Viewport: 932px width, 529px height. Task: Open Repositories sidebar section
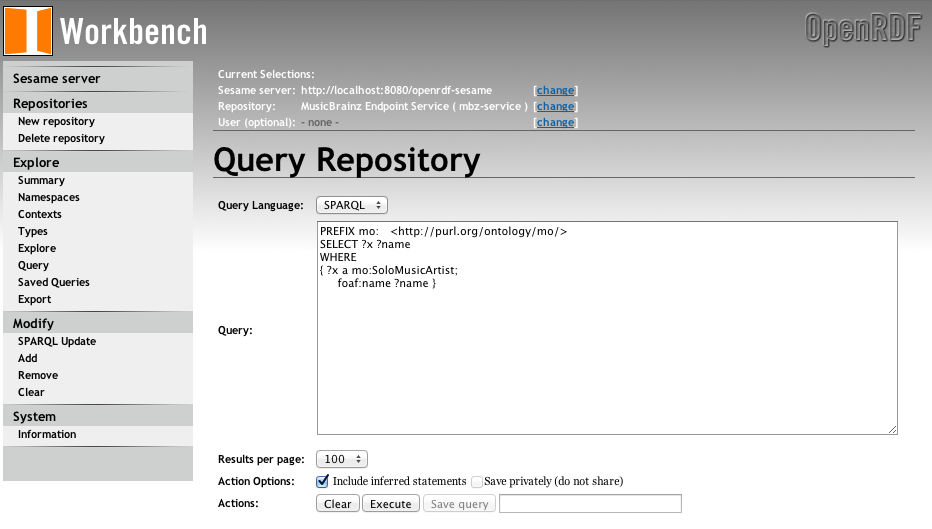point(50,103)
